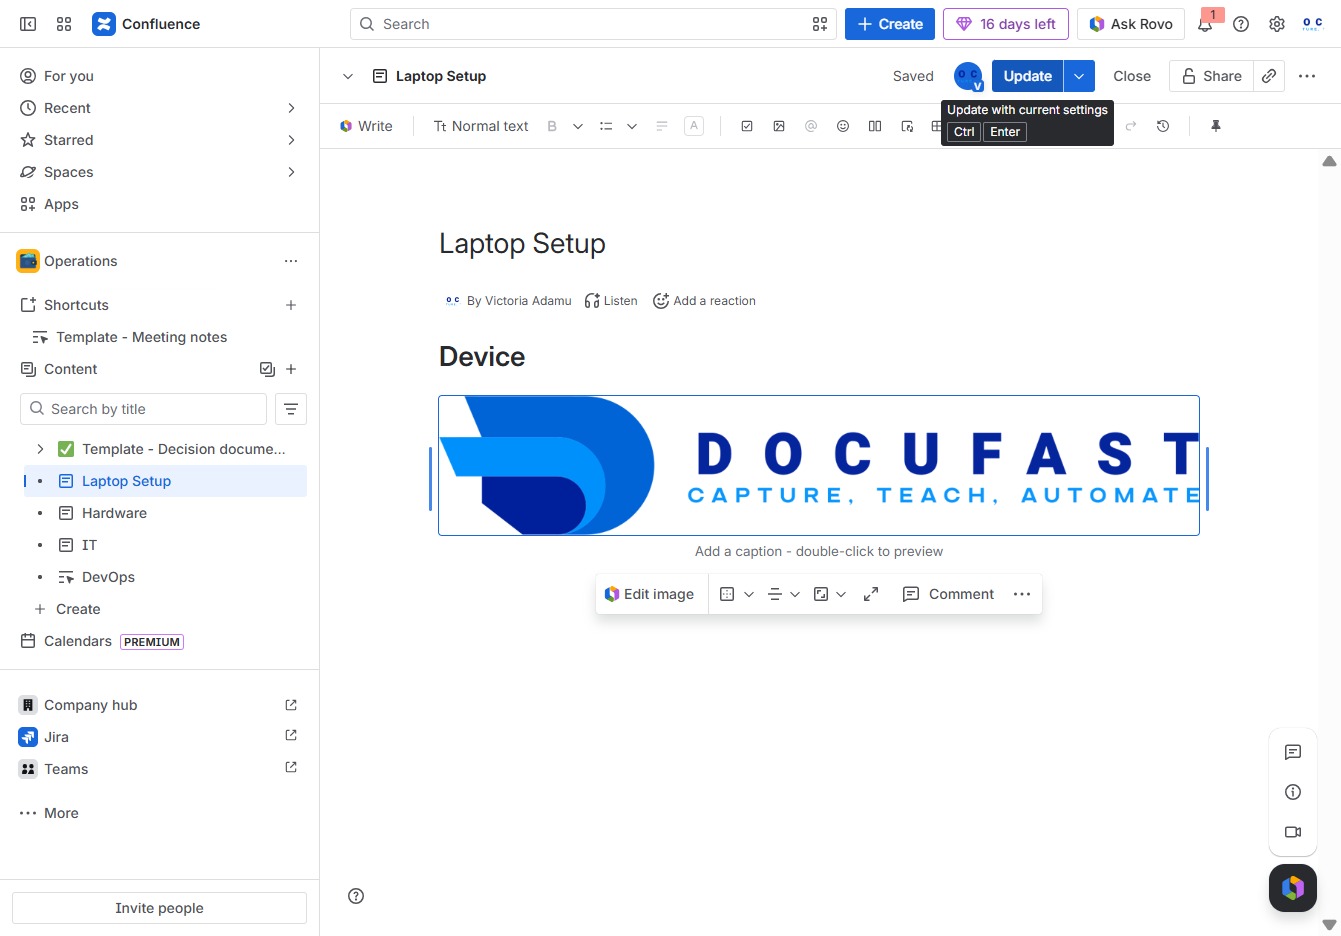Image resolution: width=1341 pixels, height=936 pixels.
Task: Insert column layouts from the toolbar
Action: point(875,126)
